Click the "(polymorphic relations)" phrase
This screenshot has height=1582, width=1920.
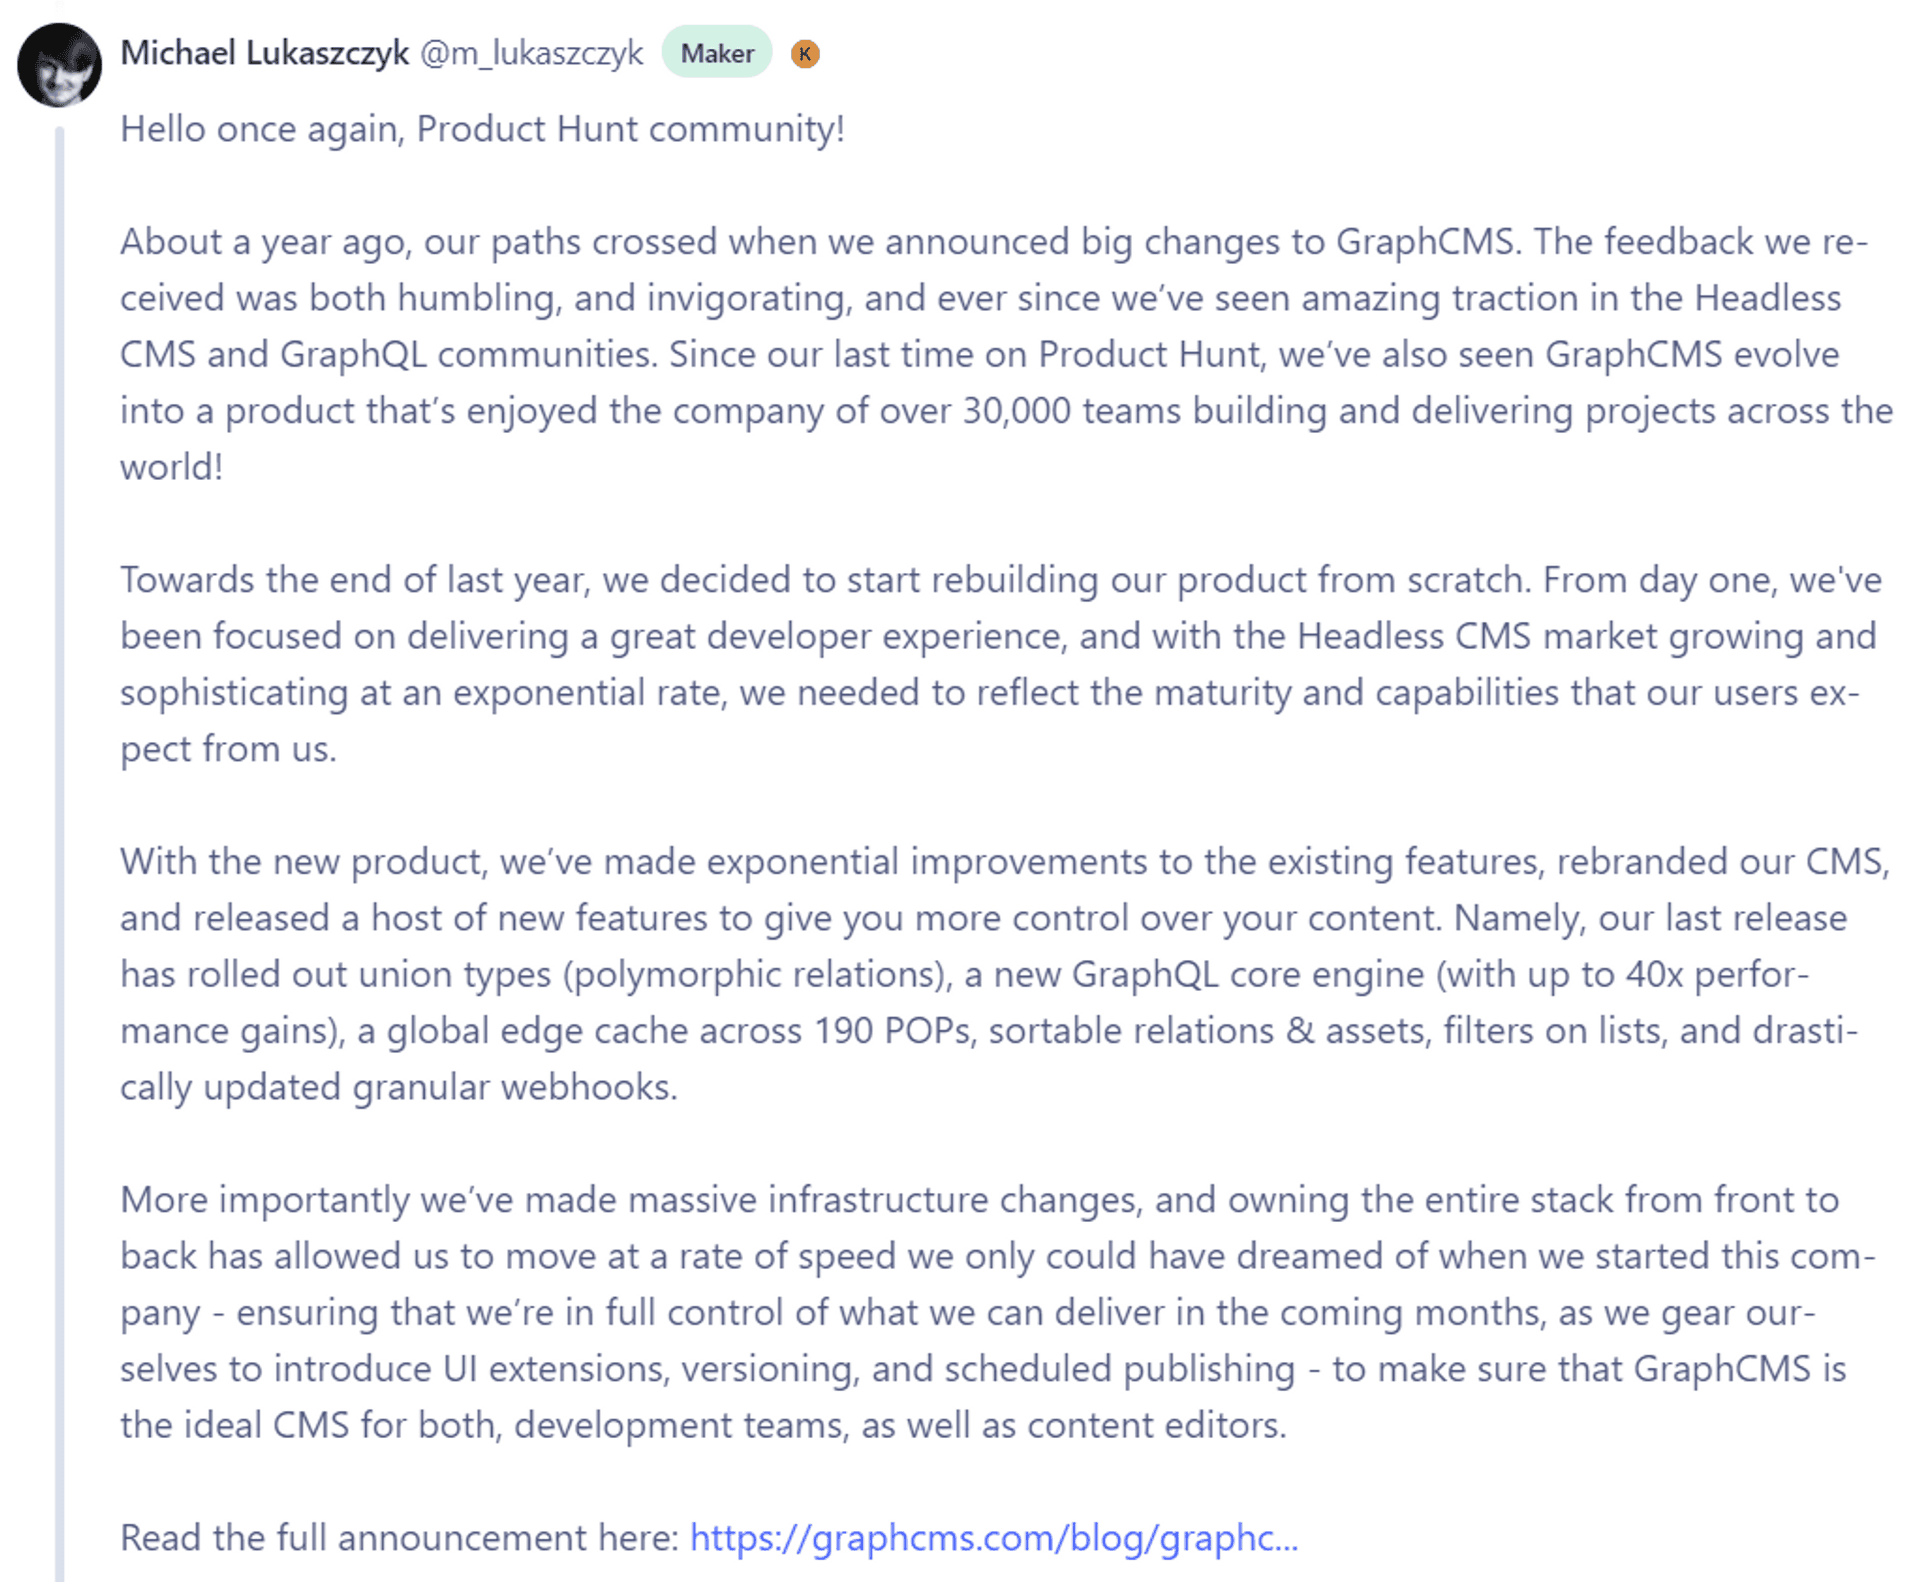757,975
